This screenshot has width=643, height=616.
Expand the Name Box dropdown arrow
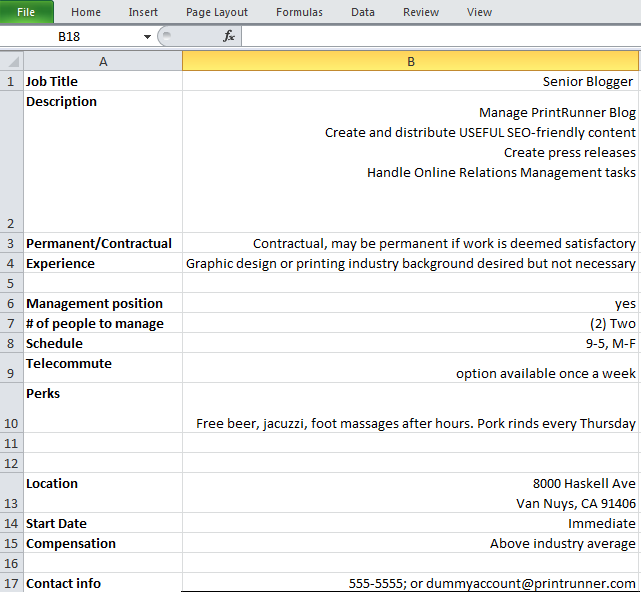click(147, 37)
